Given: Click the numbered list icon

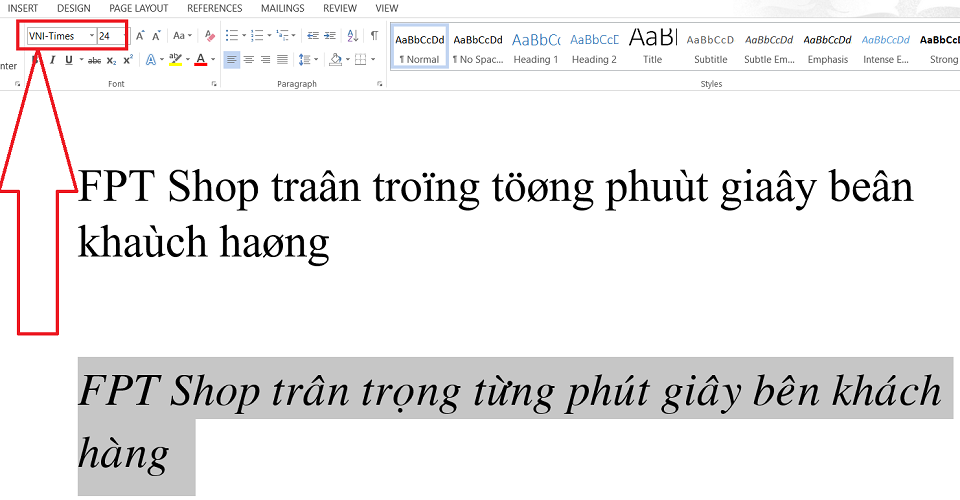Looking at the screenshot, I should (x=257, y=35).
